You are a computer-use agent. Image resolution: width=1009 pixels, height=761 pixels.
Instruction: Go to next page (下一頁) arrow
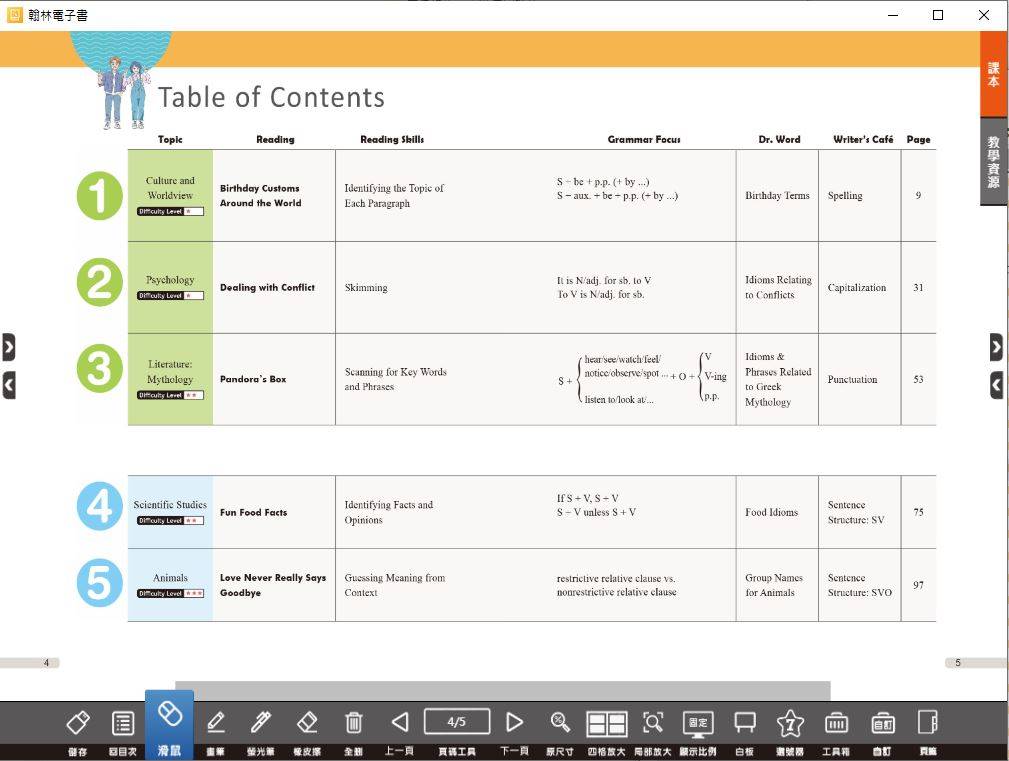tap(514, 722)
